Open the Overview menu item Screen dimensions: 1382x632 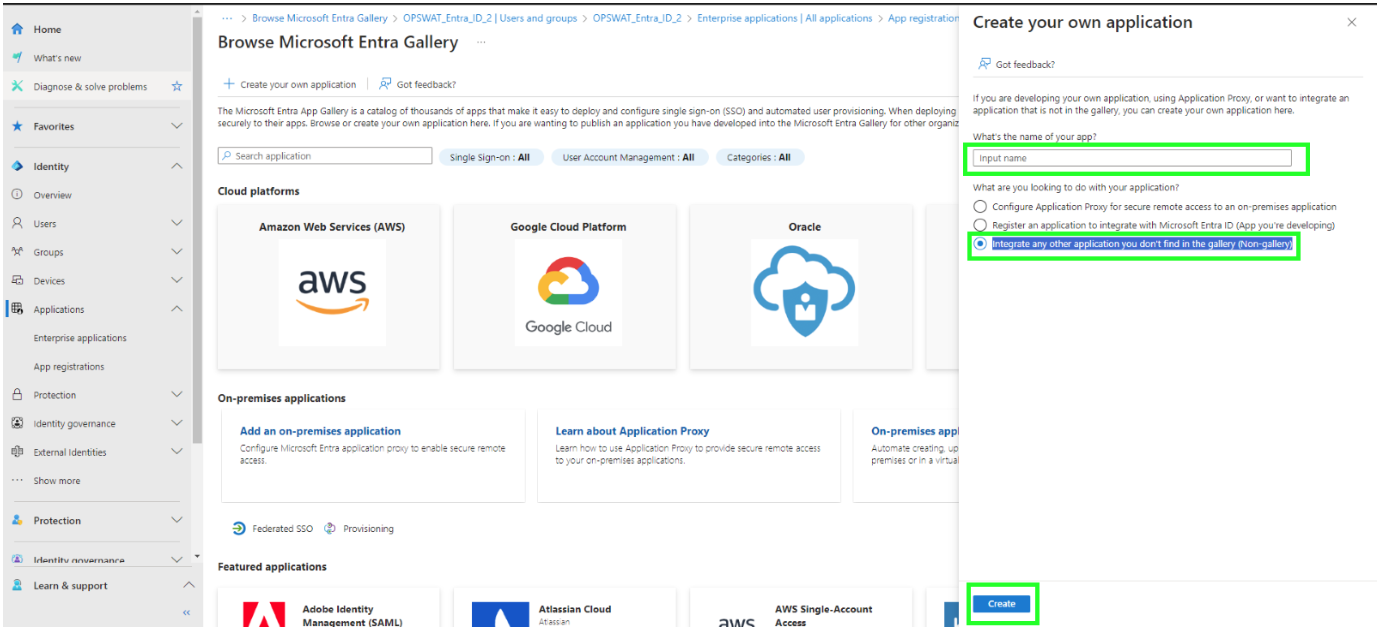click(52, 195)
